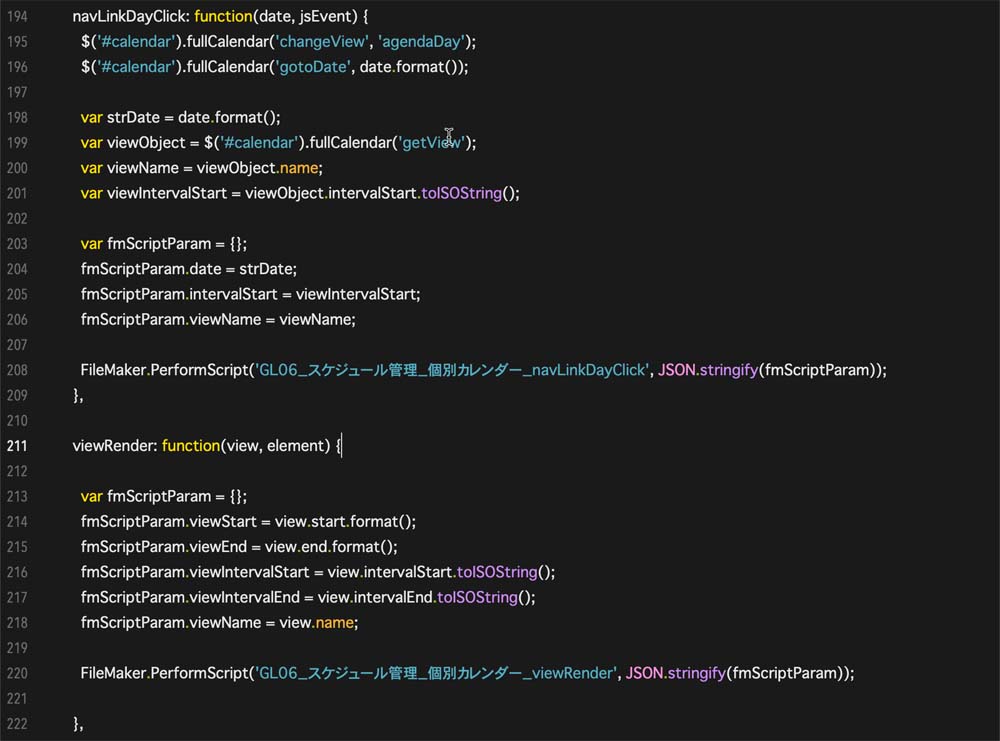The image size is (1000, 741).
Task: Click the 'gotoDate' string on line 196
Action: pos(312,67)
